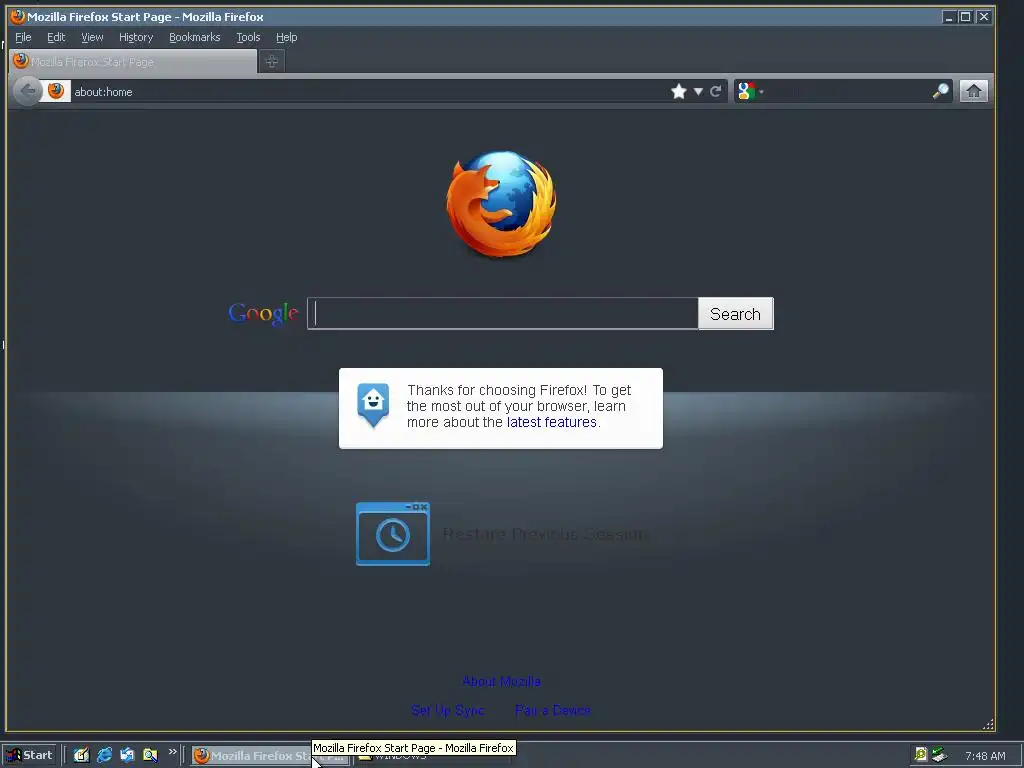
Task: Click the about:home address bar
Action: pos(369,92)
